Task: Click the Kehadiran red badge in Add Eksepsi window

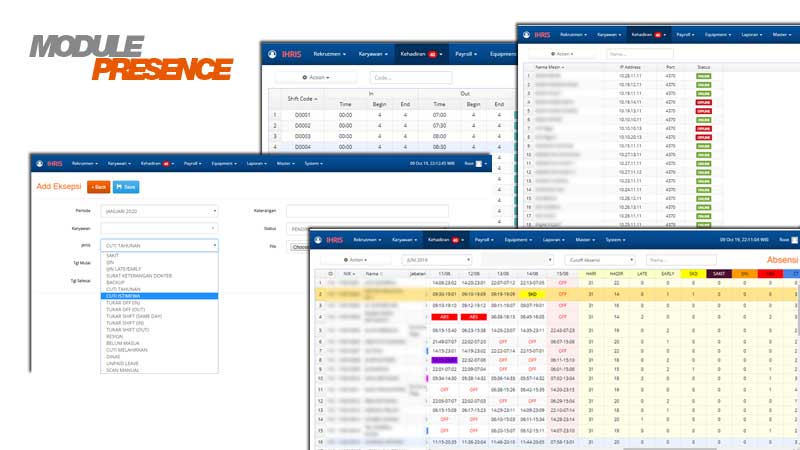Action: (x=166, y=164)
